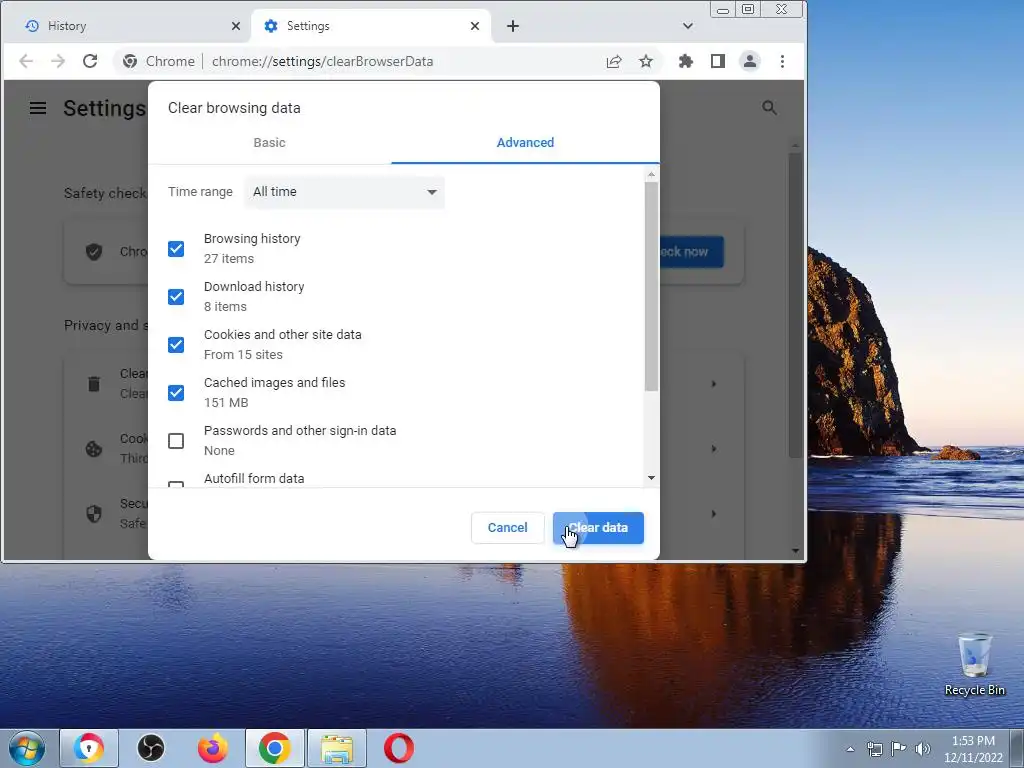Screen dimensions: 1024x768
Task: Click the cookie icon in Privacy section
Action: tap(94, 449)
